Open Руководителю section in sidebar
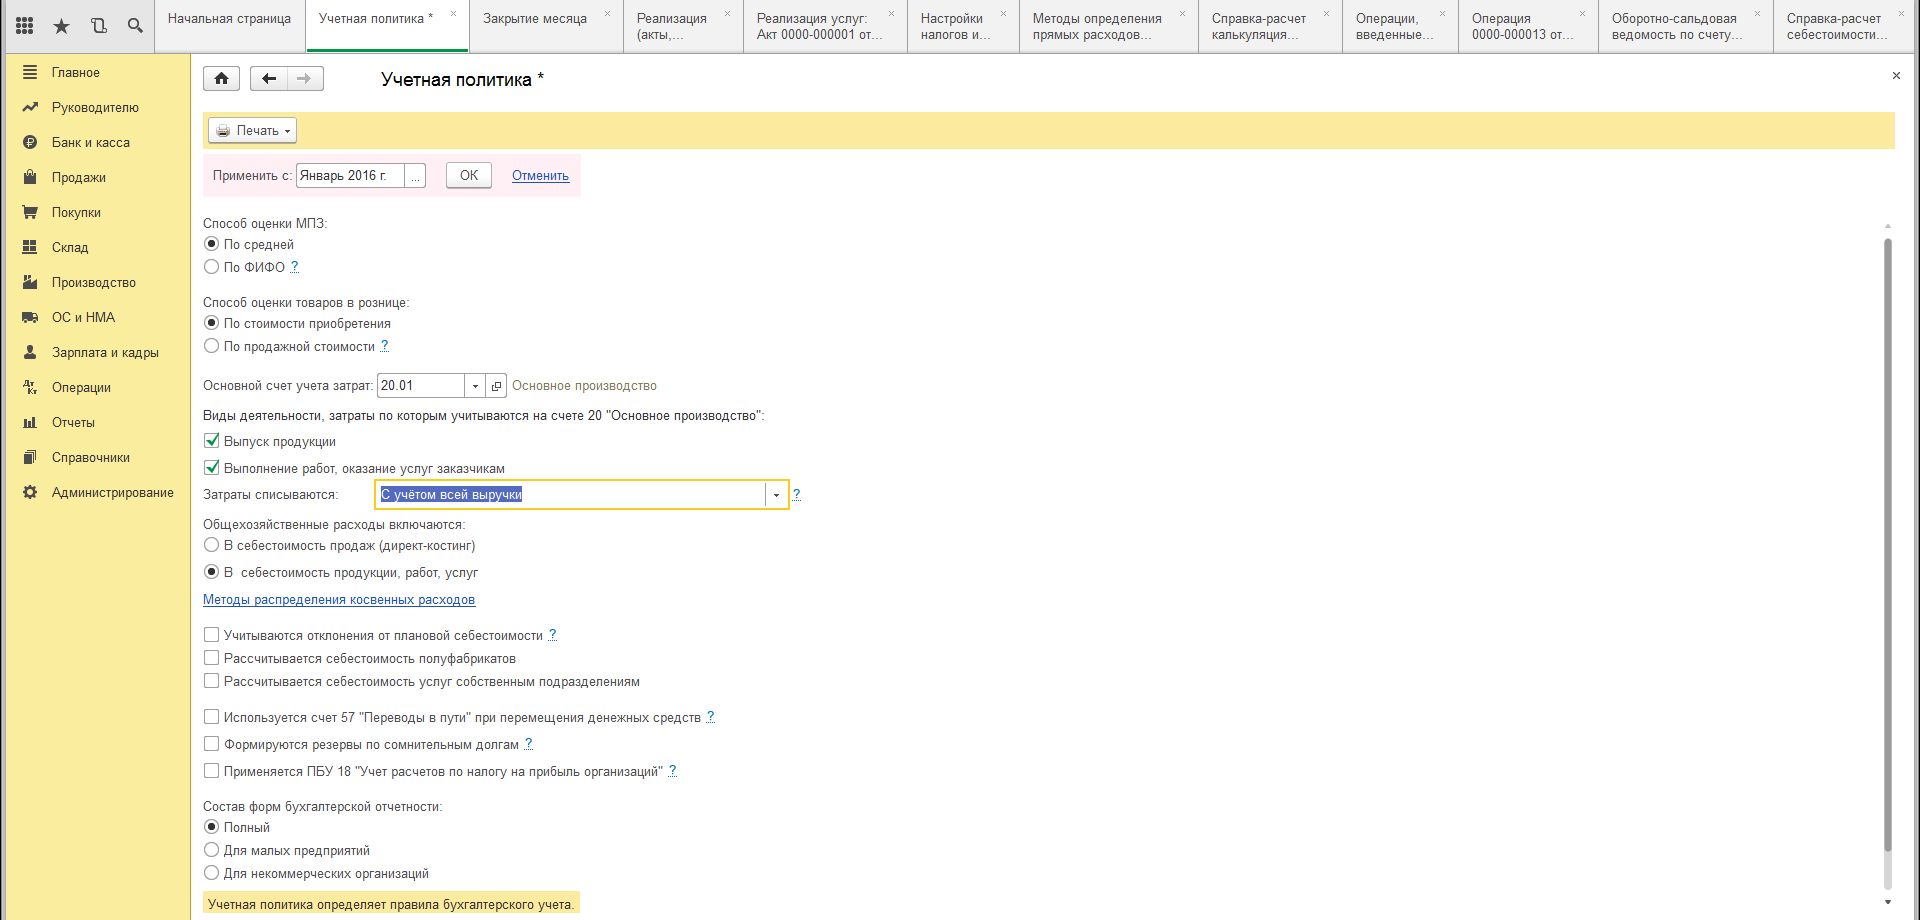 pyautogui.click(x=97, y=107)
